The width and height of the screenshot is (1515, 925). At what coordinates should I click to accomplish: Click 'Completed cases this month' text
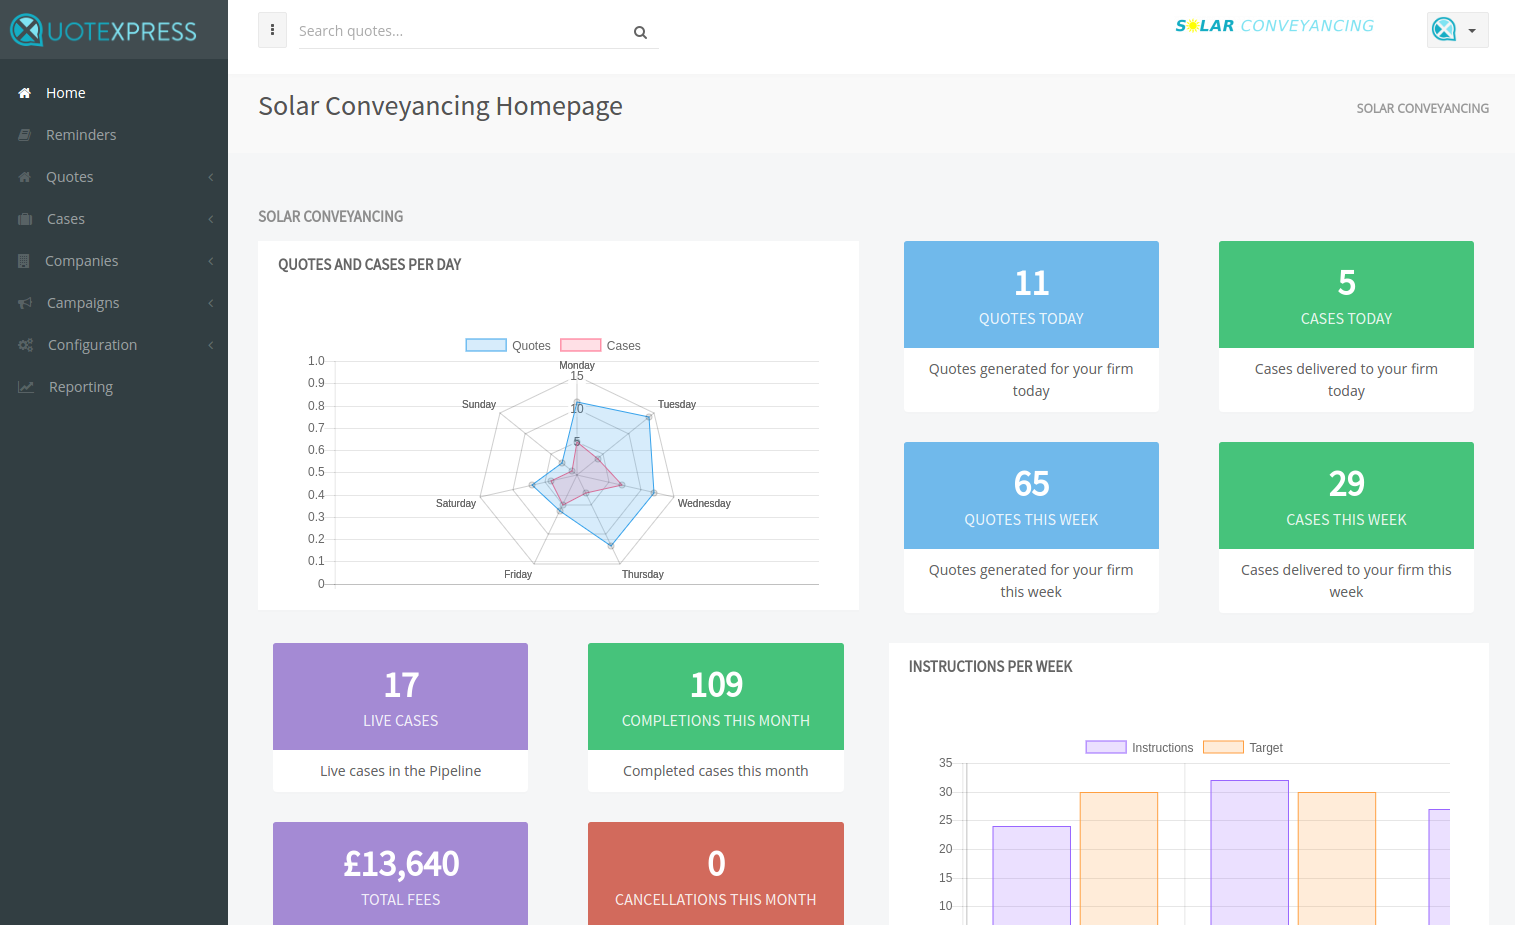[716, 771]
